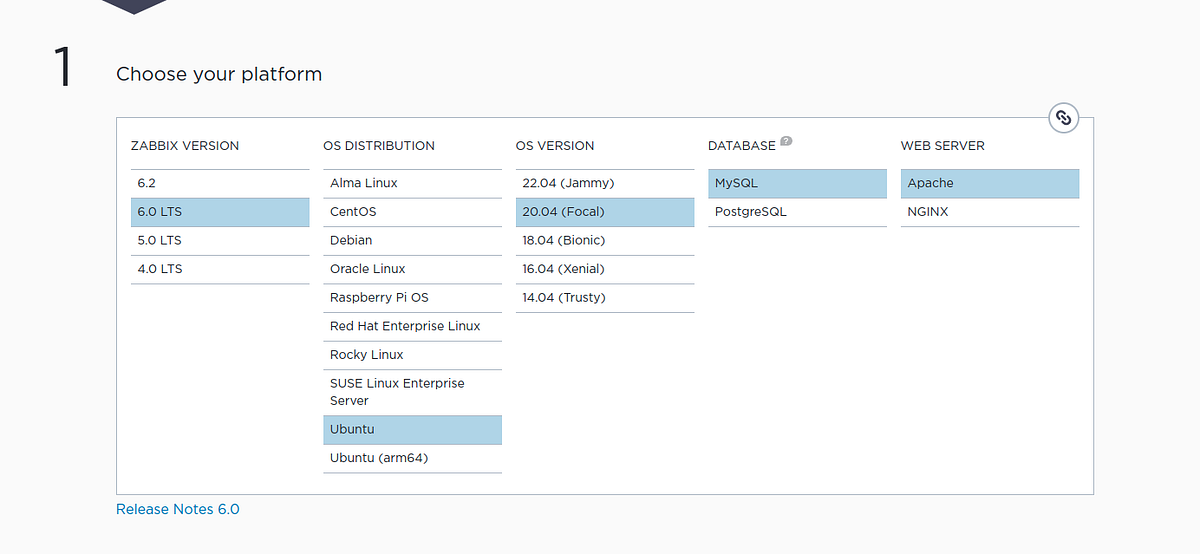Screen dimensions: 1200x554
Task: Copy the configuration permalink chain icon
Action: point(1064,118)
